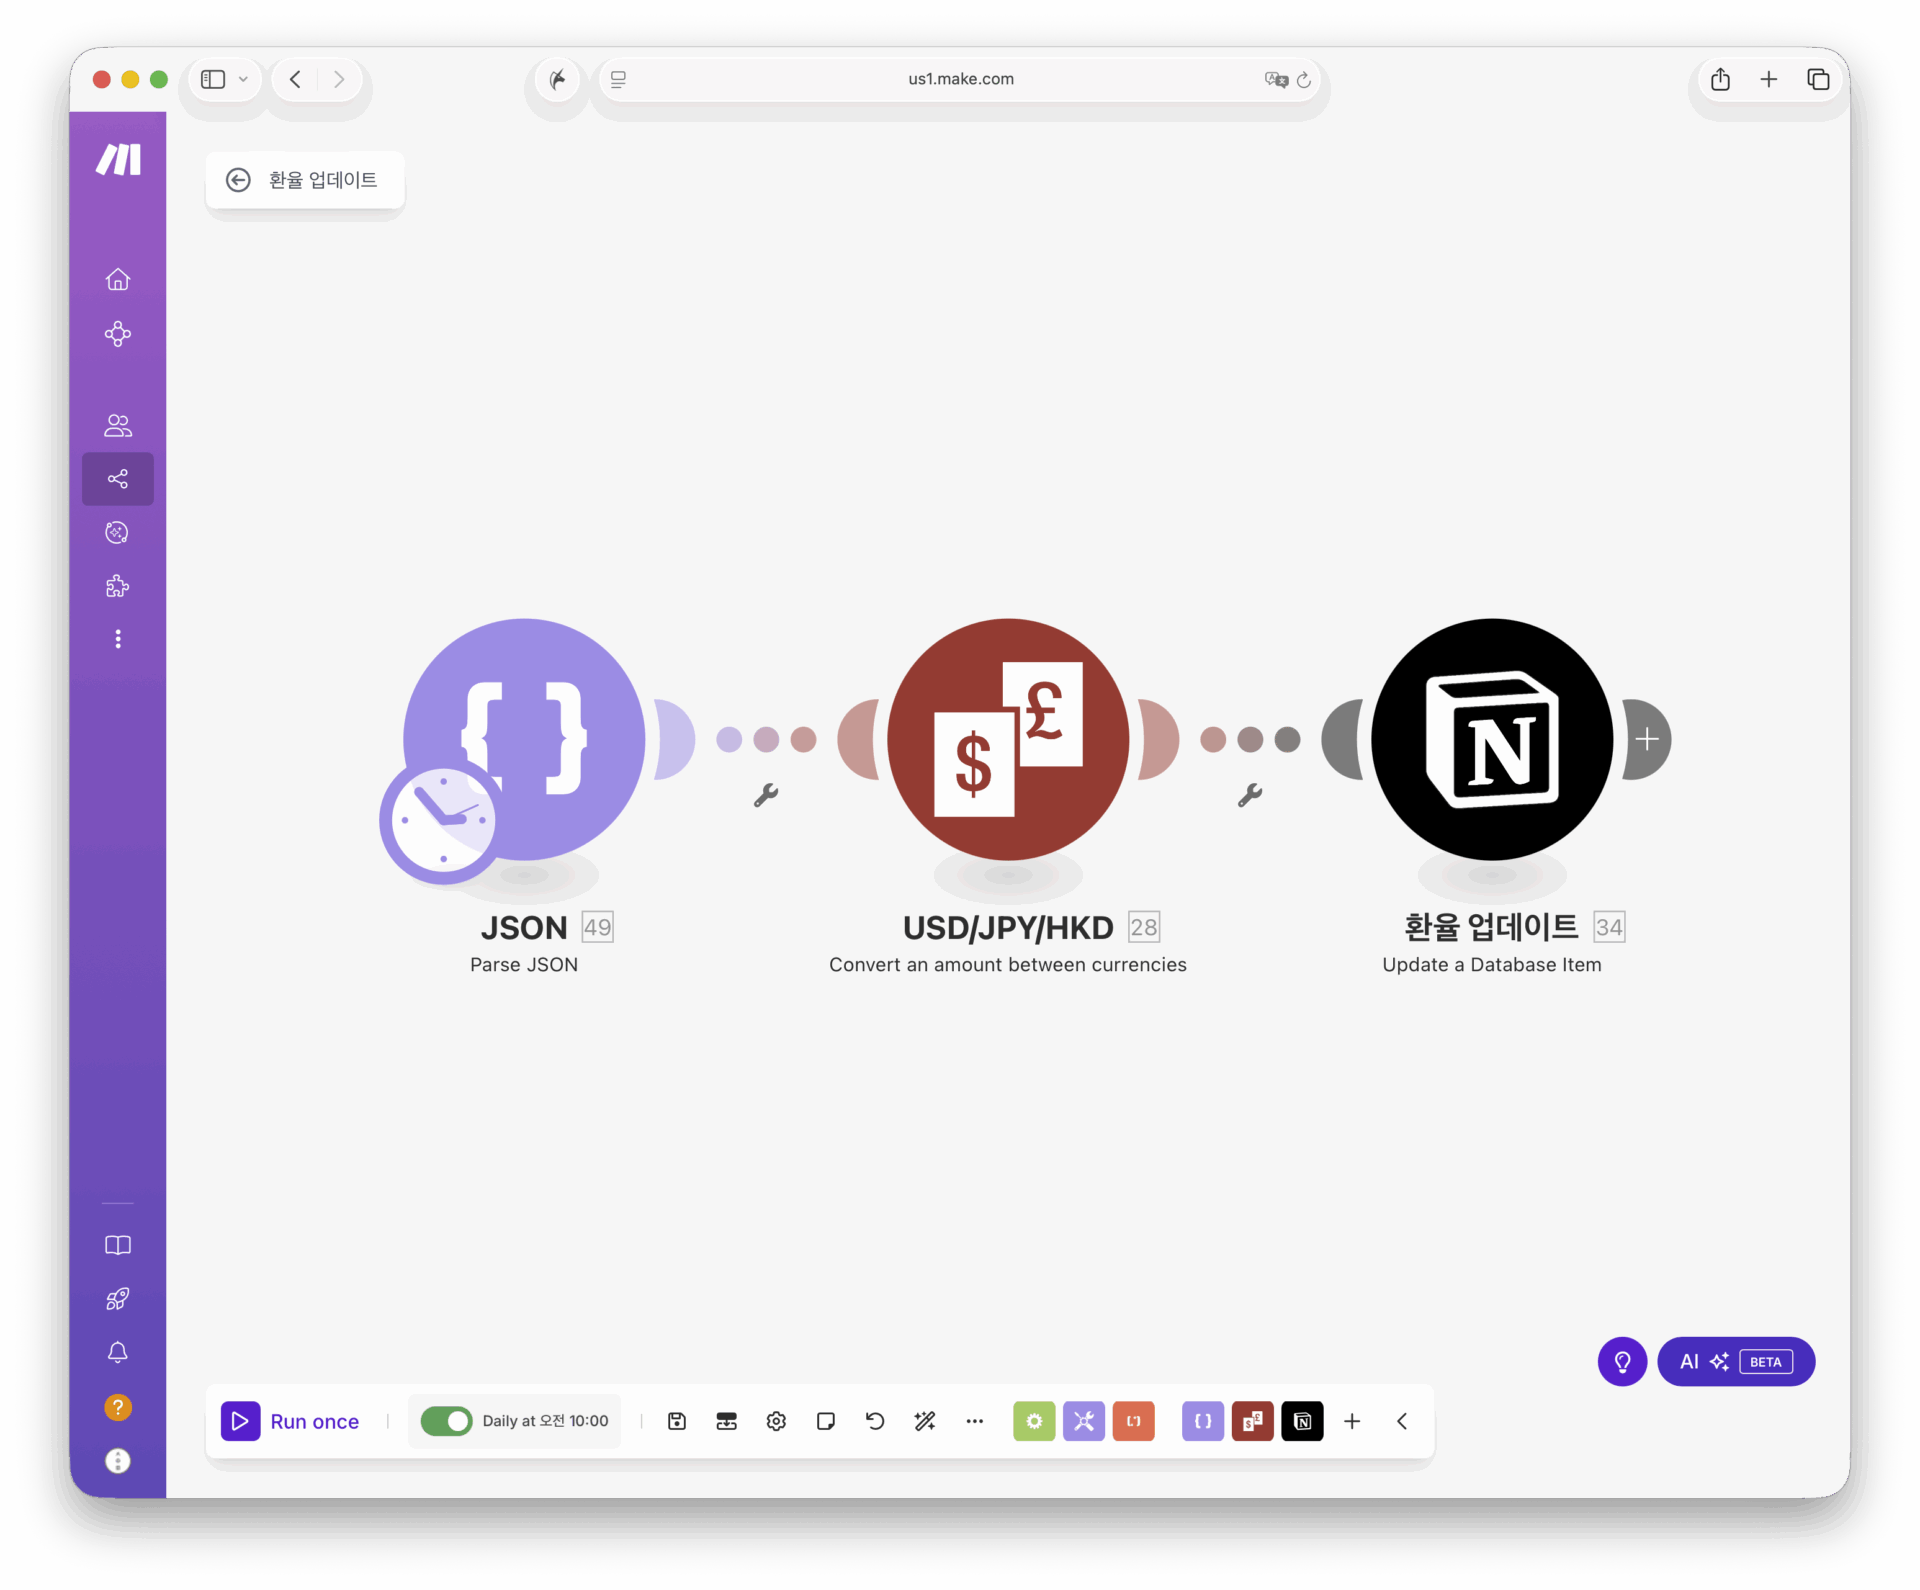
Task: Go back using arrow next to 환율 업데이트
Action: tap(238, 180)
